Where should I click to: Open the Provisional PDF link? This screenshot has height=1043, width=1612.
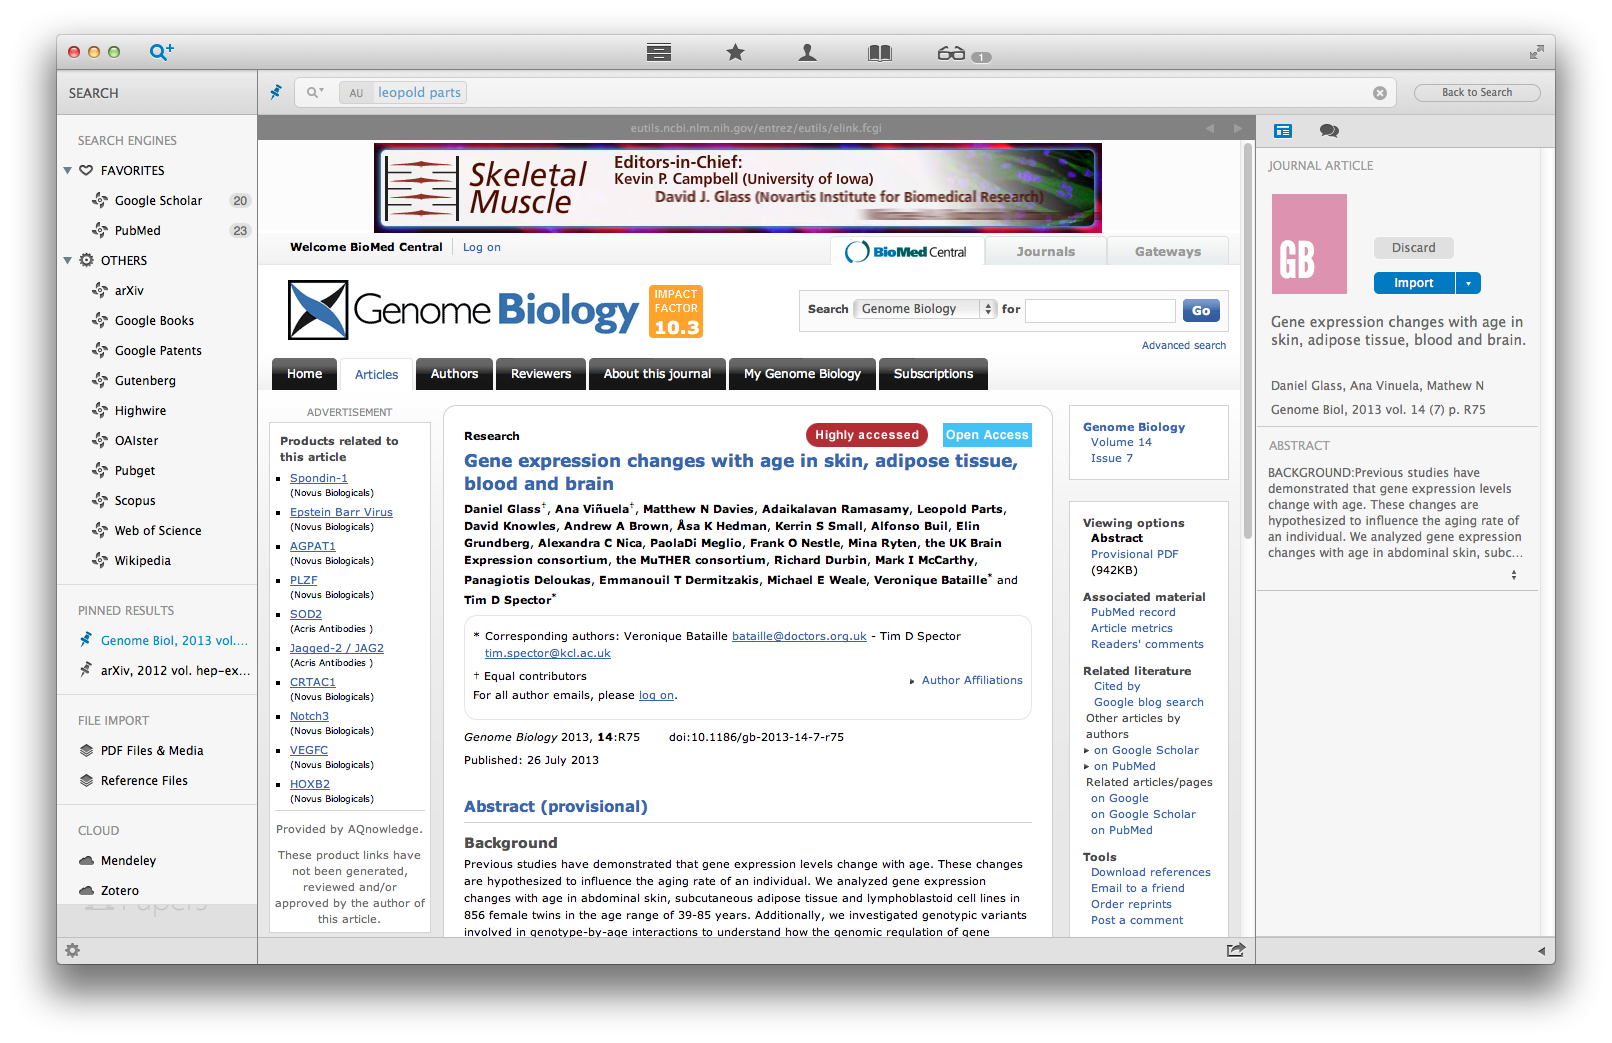point(1134,554)
